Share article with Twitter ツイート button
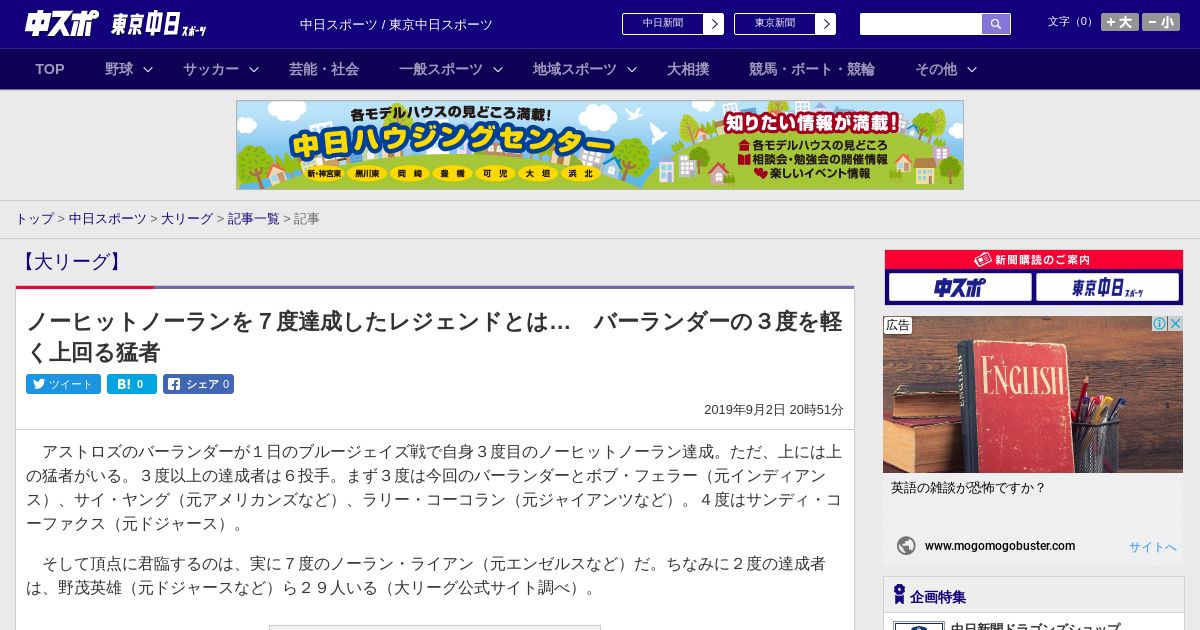Screen dimensions: 1200x630 click(63, 384)
